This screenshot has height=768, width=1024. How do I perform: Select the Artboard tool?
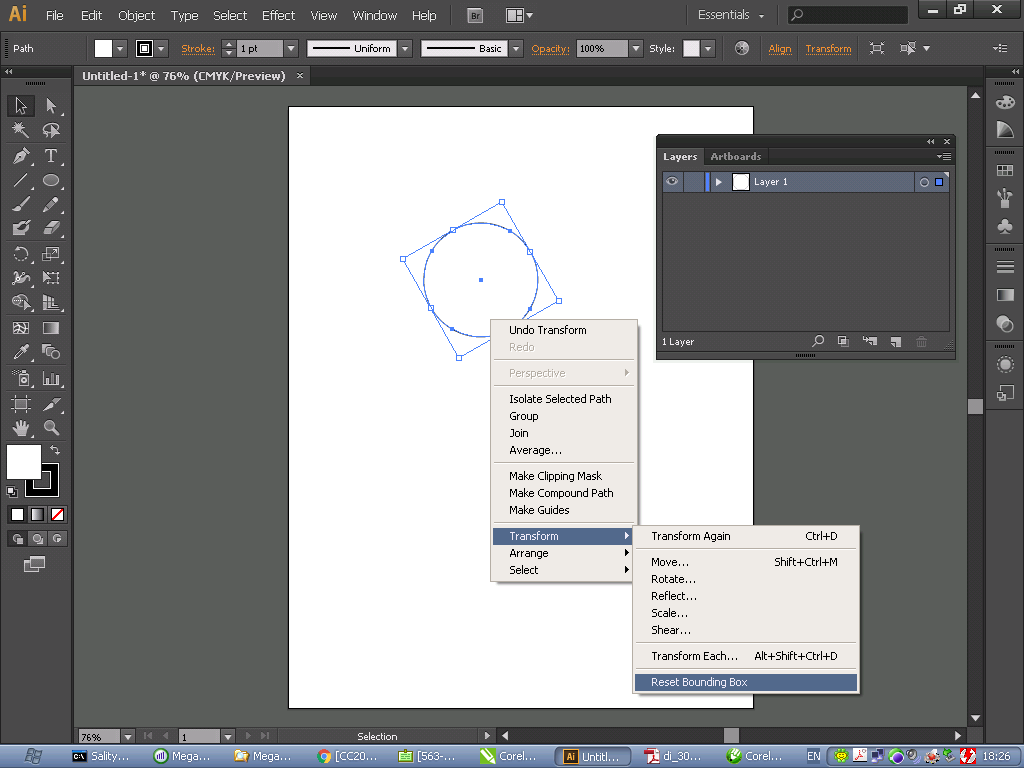point(21,404)
